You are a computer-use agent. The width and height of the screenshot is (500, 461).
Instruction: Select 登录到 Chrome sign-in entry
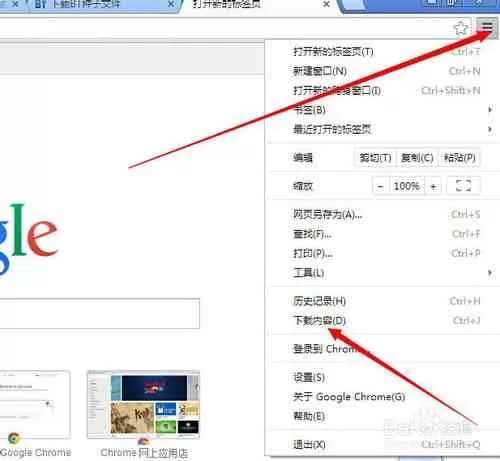click(383, 349)
